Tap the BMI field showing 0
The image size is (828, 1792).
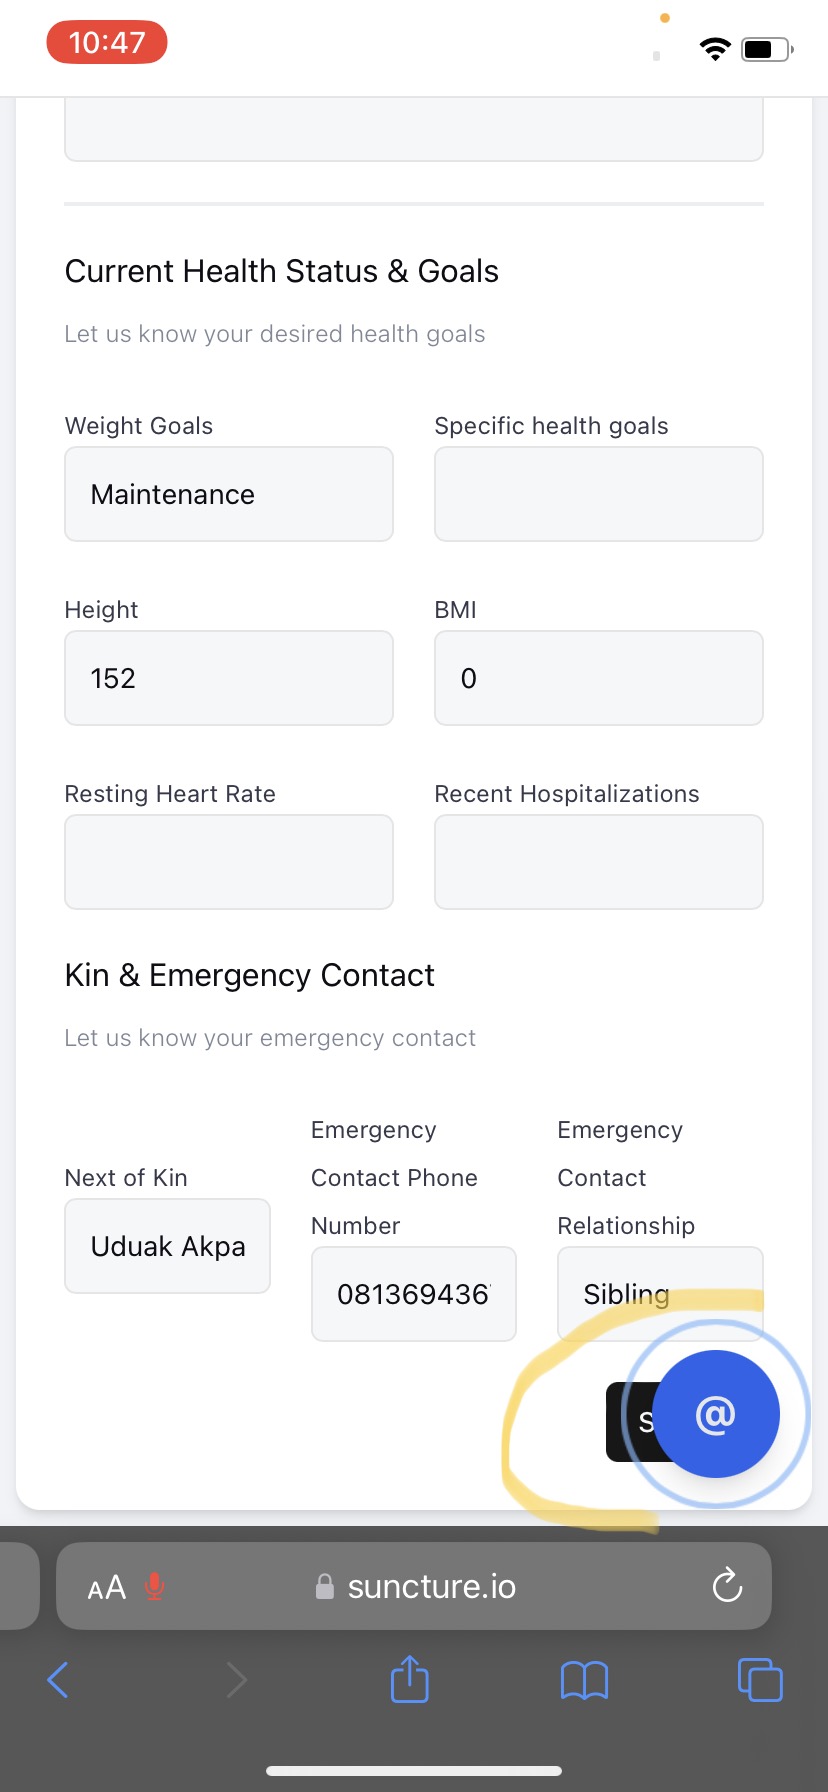pos(598,678)
